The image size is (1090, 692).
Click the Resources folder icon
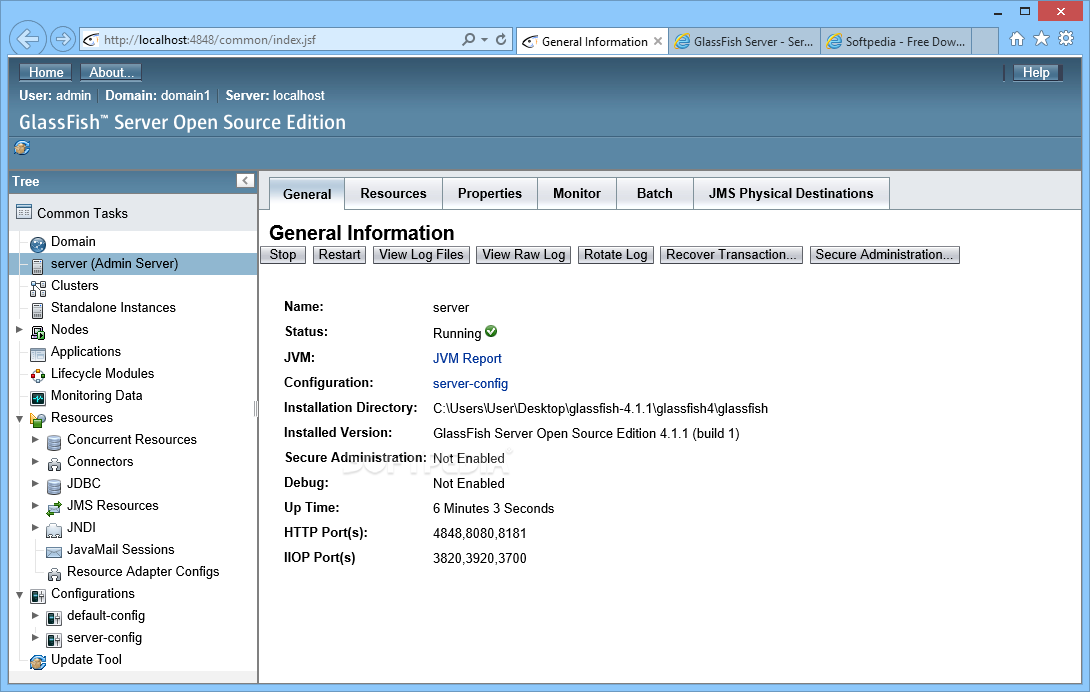tap(38, 419)
